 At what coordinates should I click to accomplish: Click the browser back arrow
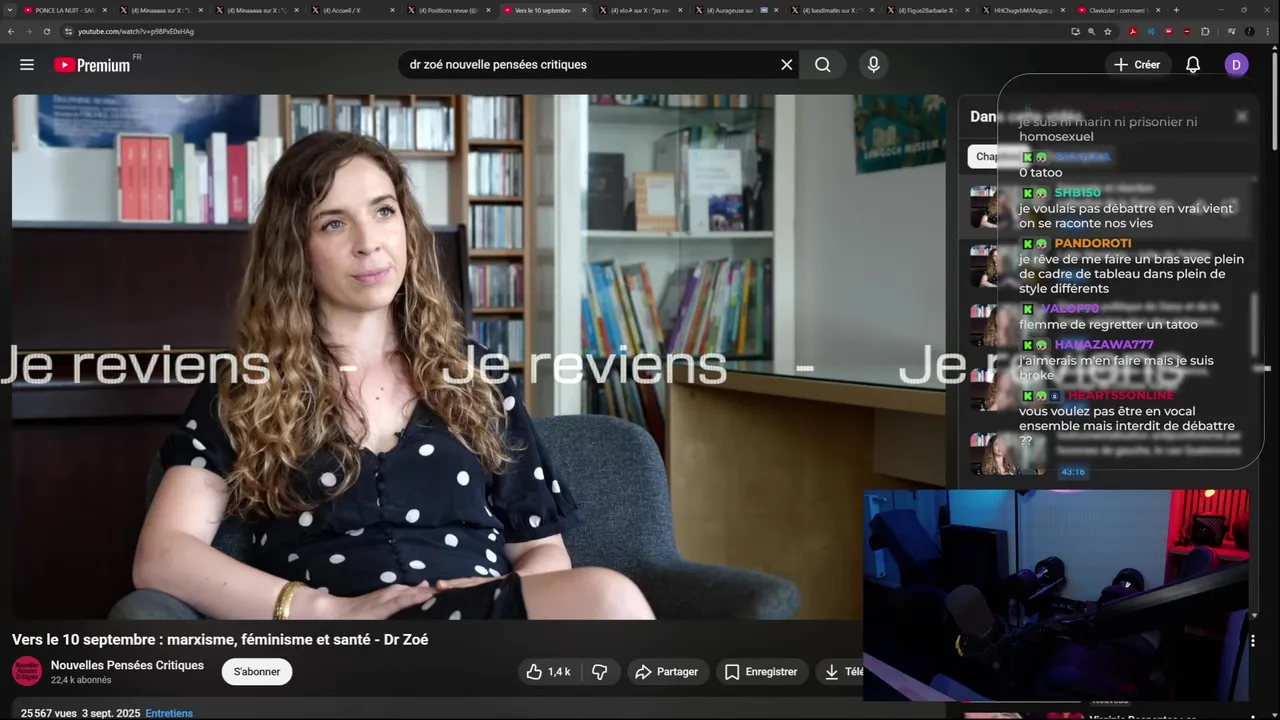click(11, 31)
